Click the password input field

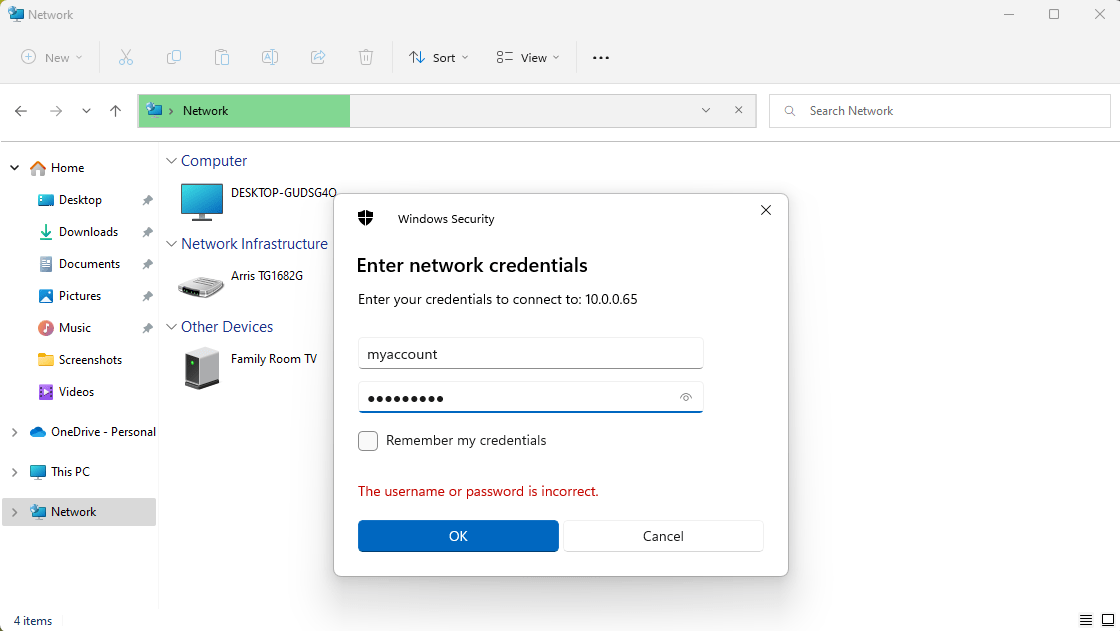531,397
